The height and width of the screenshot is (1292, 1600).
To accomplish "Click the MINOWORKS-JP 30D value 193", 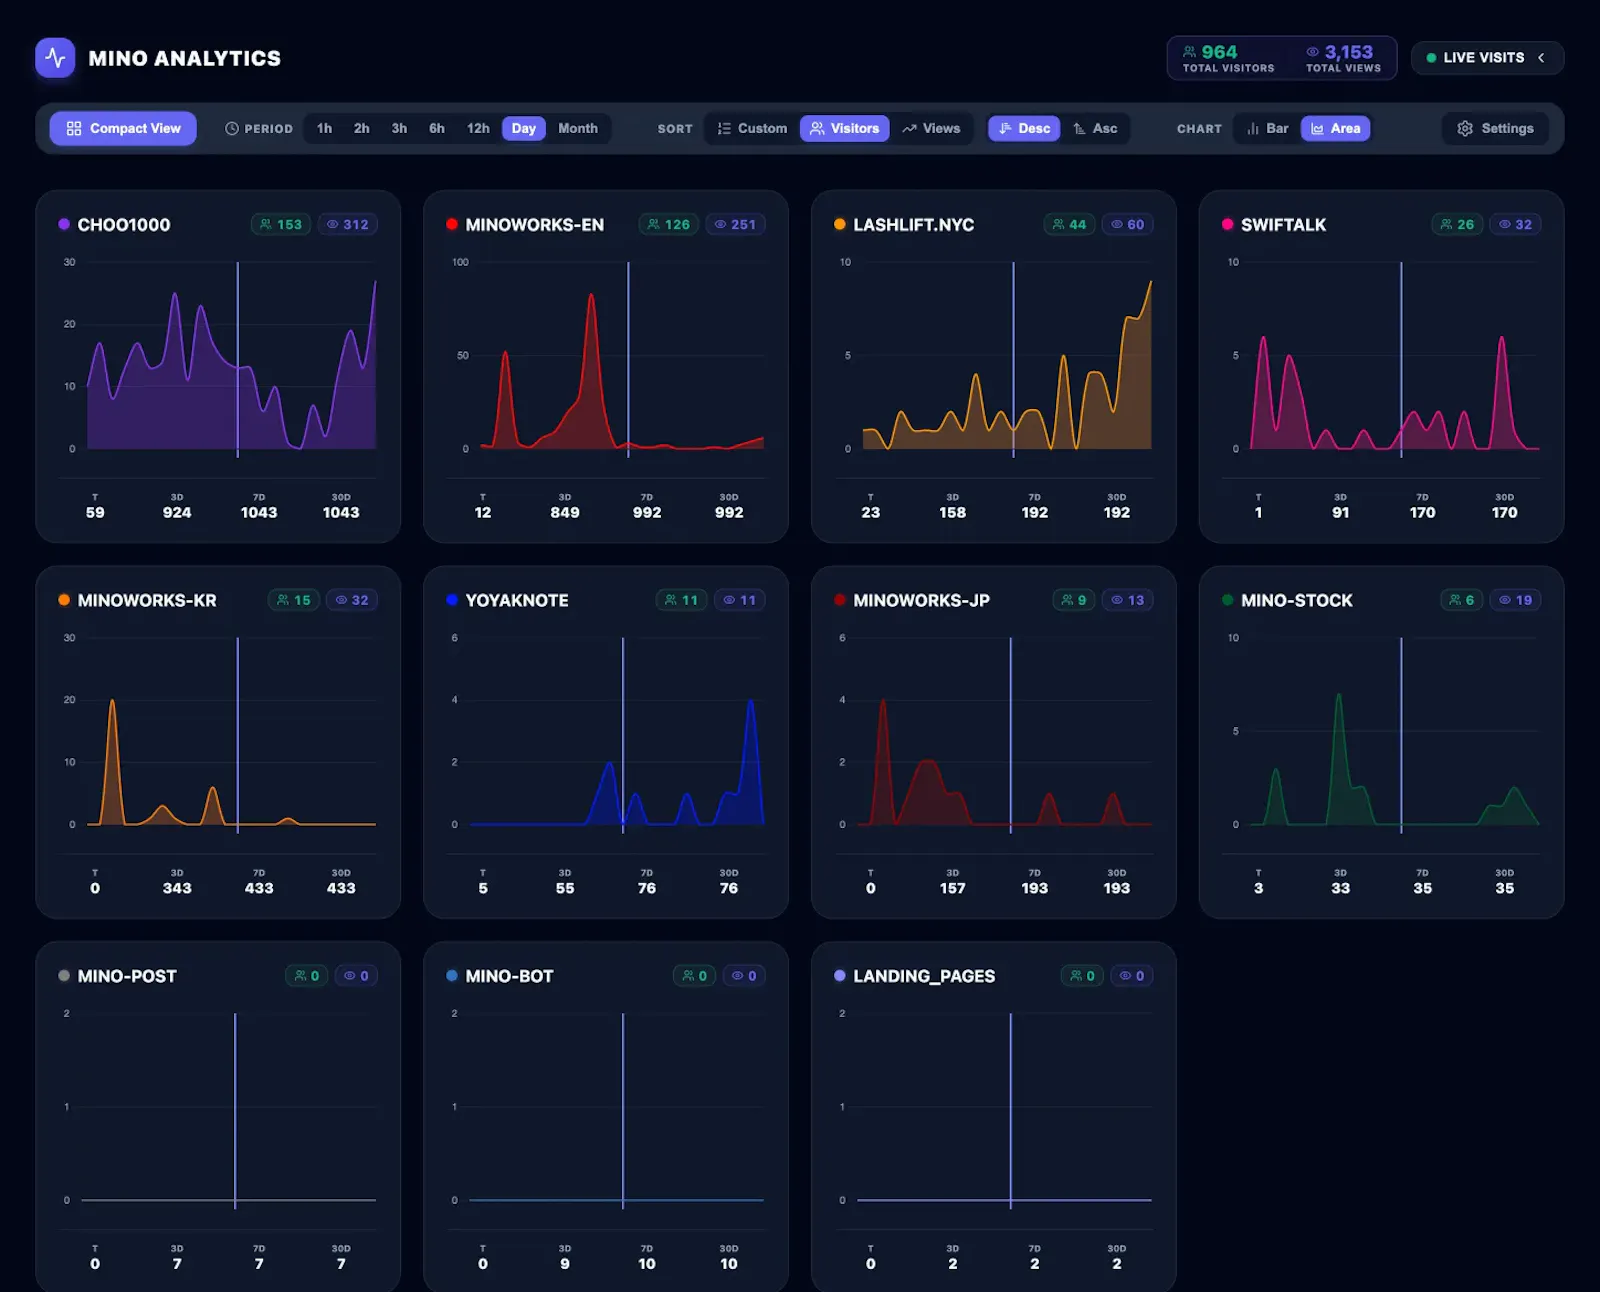I will click(1117, 888).
